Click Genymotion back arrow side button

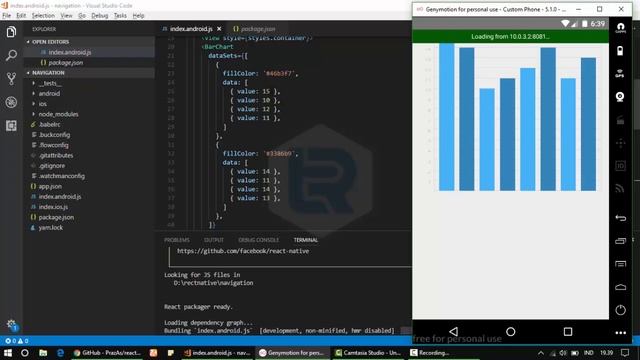point(620,218)
